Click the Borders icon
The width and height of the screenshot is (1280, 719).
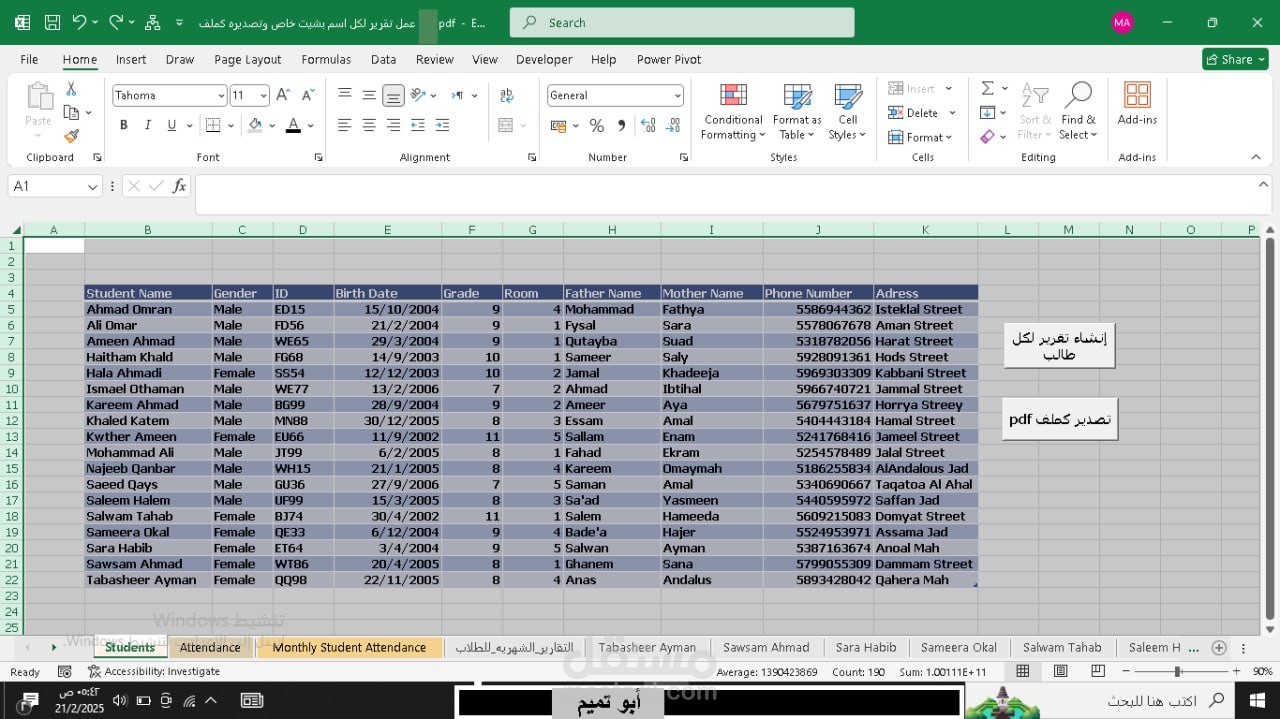(x=213, y=125)
